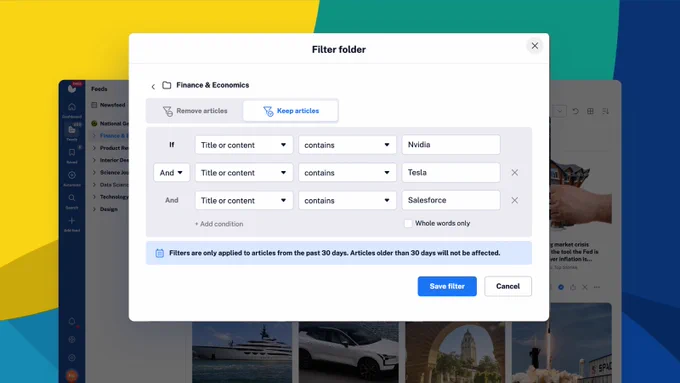Open Title or content dropdown in Salesforce row
Image resolution: width=680 pixels, height=383 pixels.
[x=244, y=200]
